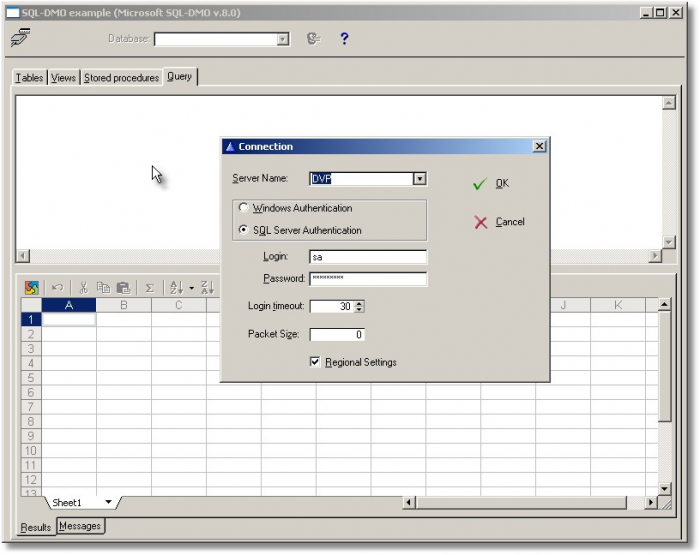The image size is (700, 555).
Task: Click the query editor down scroll arrow
Action: click(x=668, y=243)
